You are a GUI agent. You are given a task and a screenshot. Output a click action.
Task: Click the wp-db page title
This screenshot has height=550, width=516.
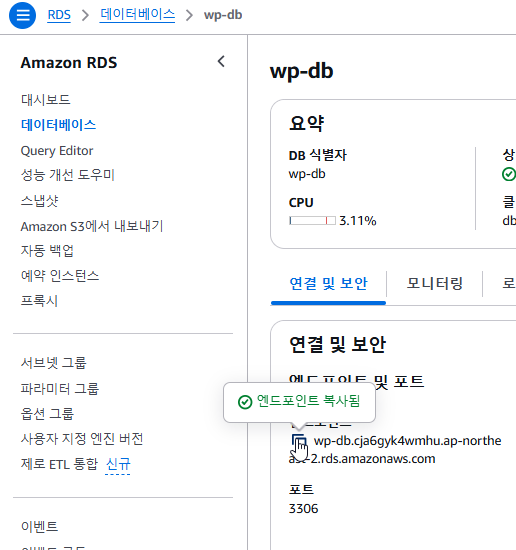pos(301,71)
